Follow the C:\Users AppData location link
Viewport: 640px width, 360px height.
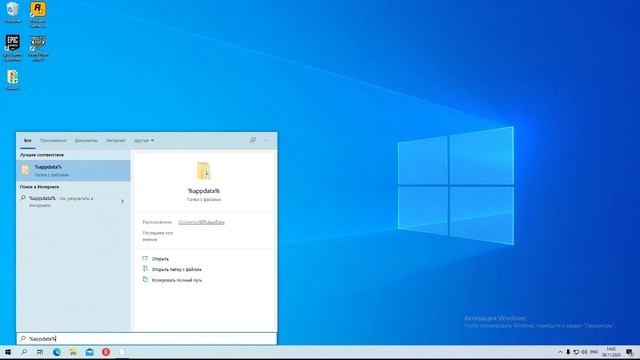(202, 222)
